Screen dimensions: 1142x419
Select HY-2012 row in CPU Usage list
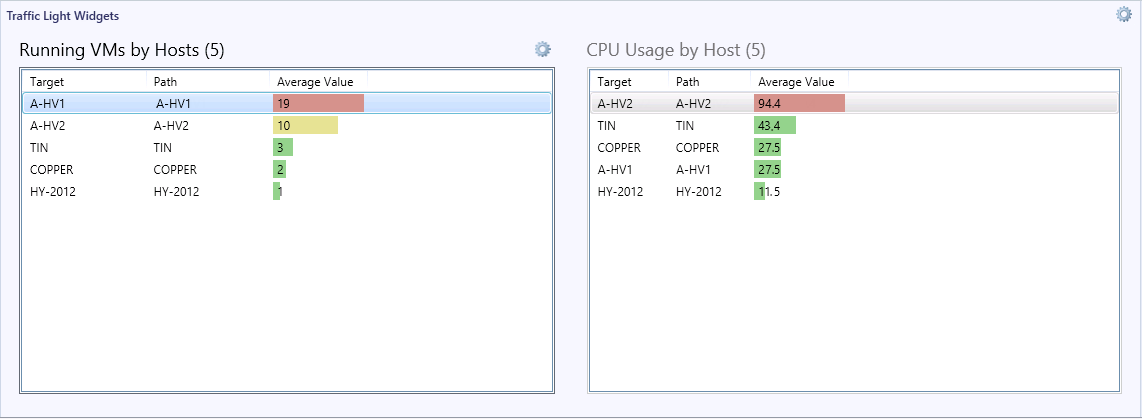pyautogui.click(x=854, y=191)
